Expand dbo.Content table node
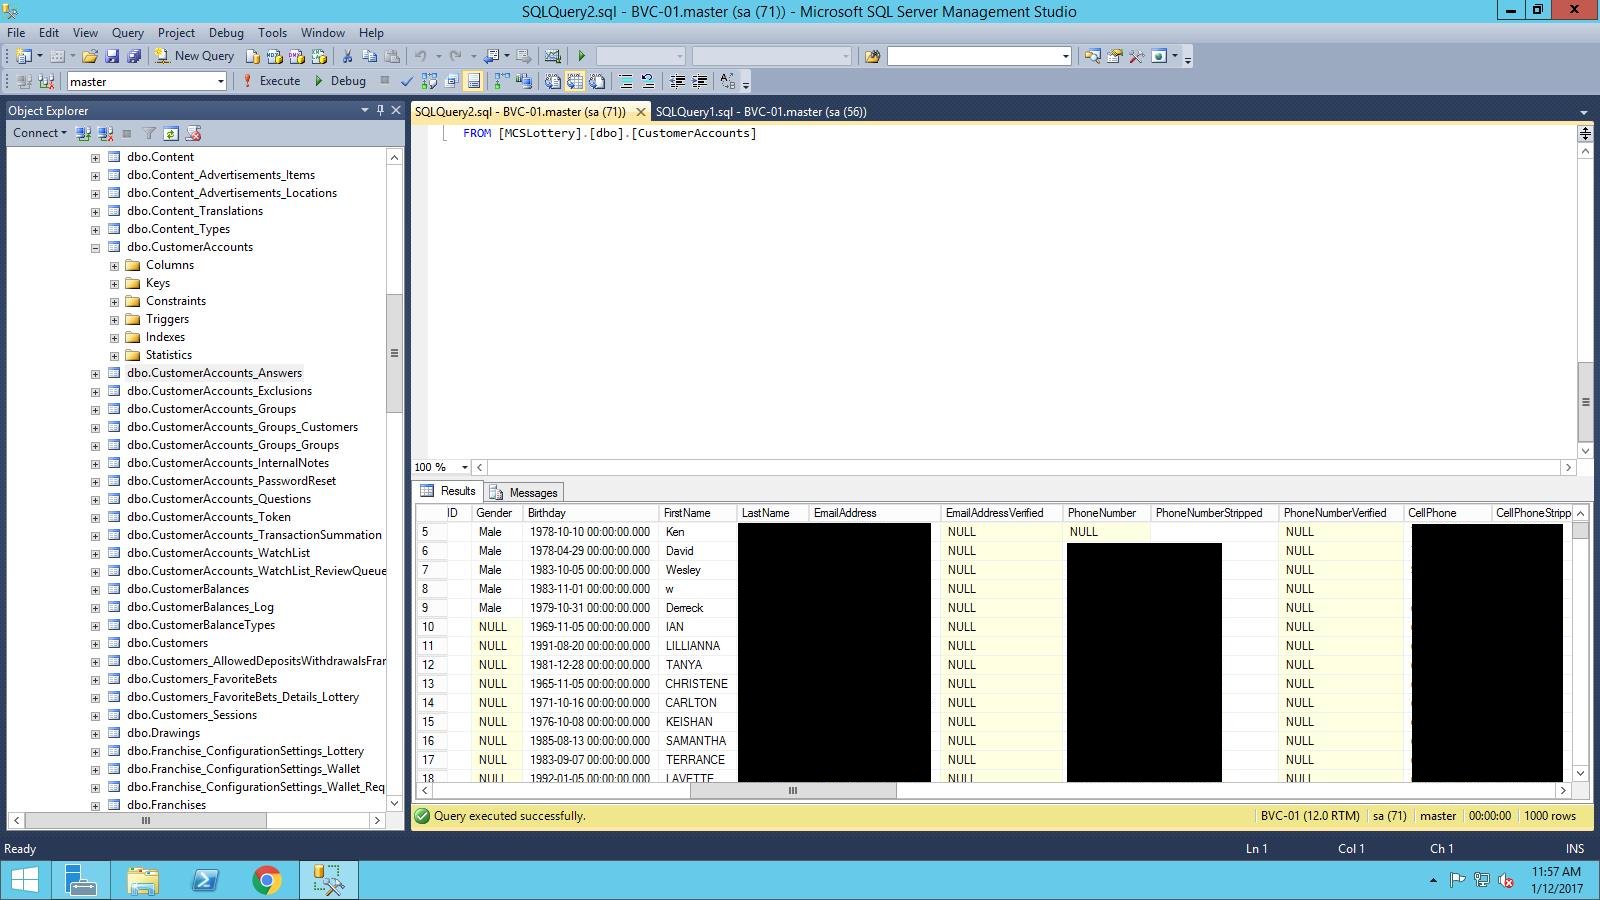1600x900 pixels. click(95, 157)
